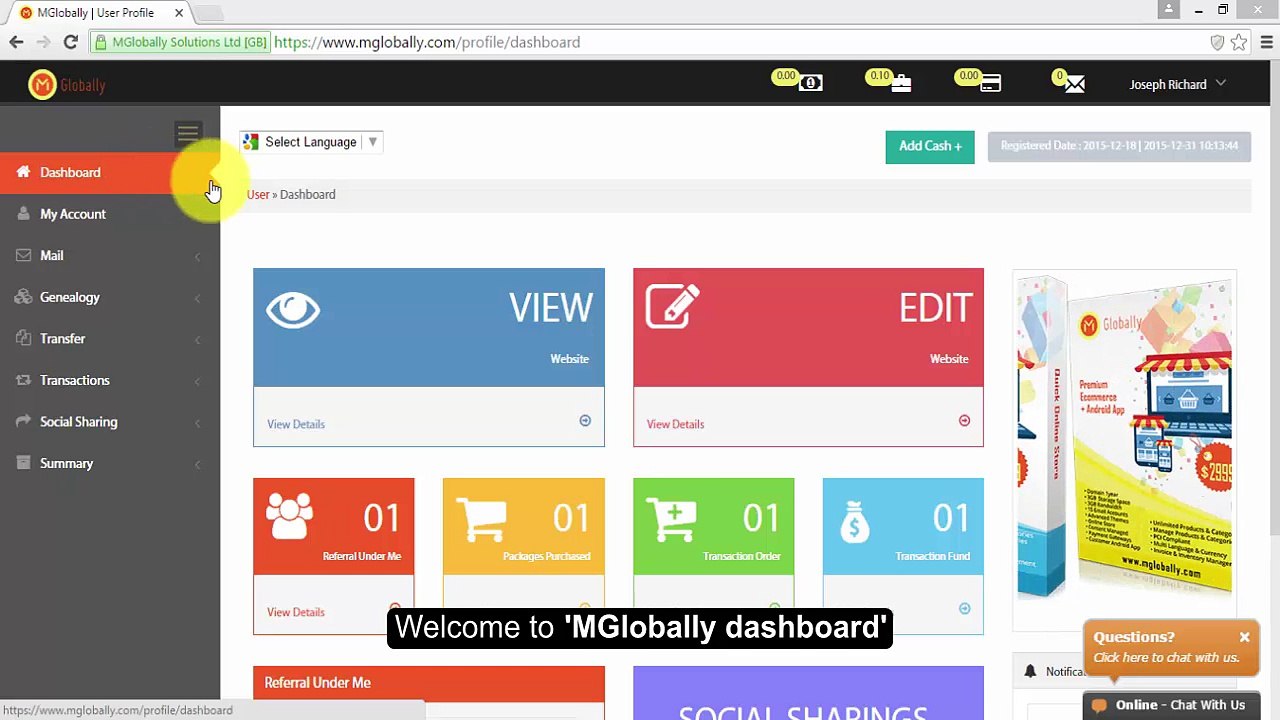Expand the Summary sidebar submenu arrow
The image size is (1280, 720).
pos(197,464)
